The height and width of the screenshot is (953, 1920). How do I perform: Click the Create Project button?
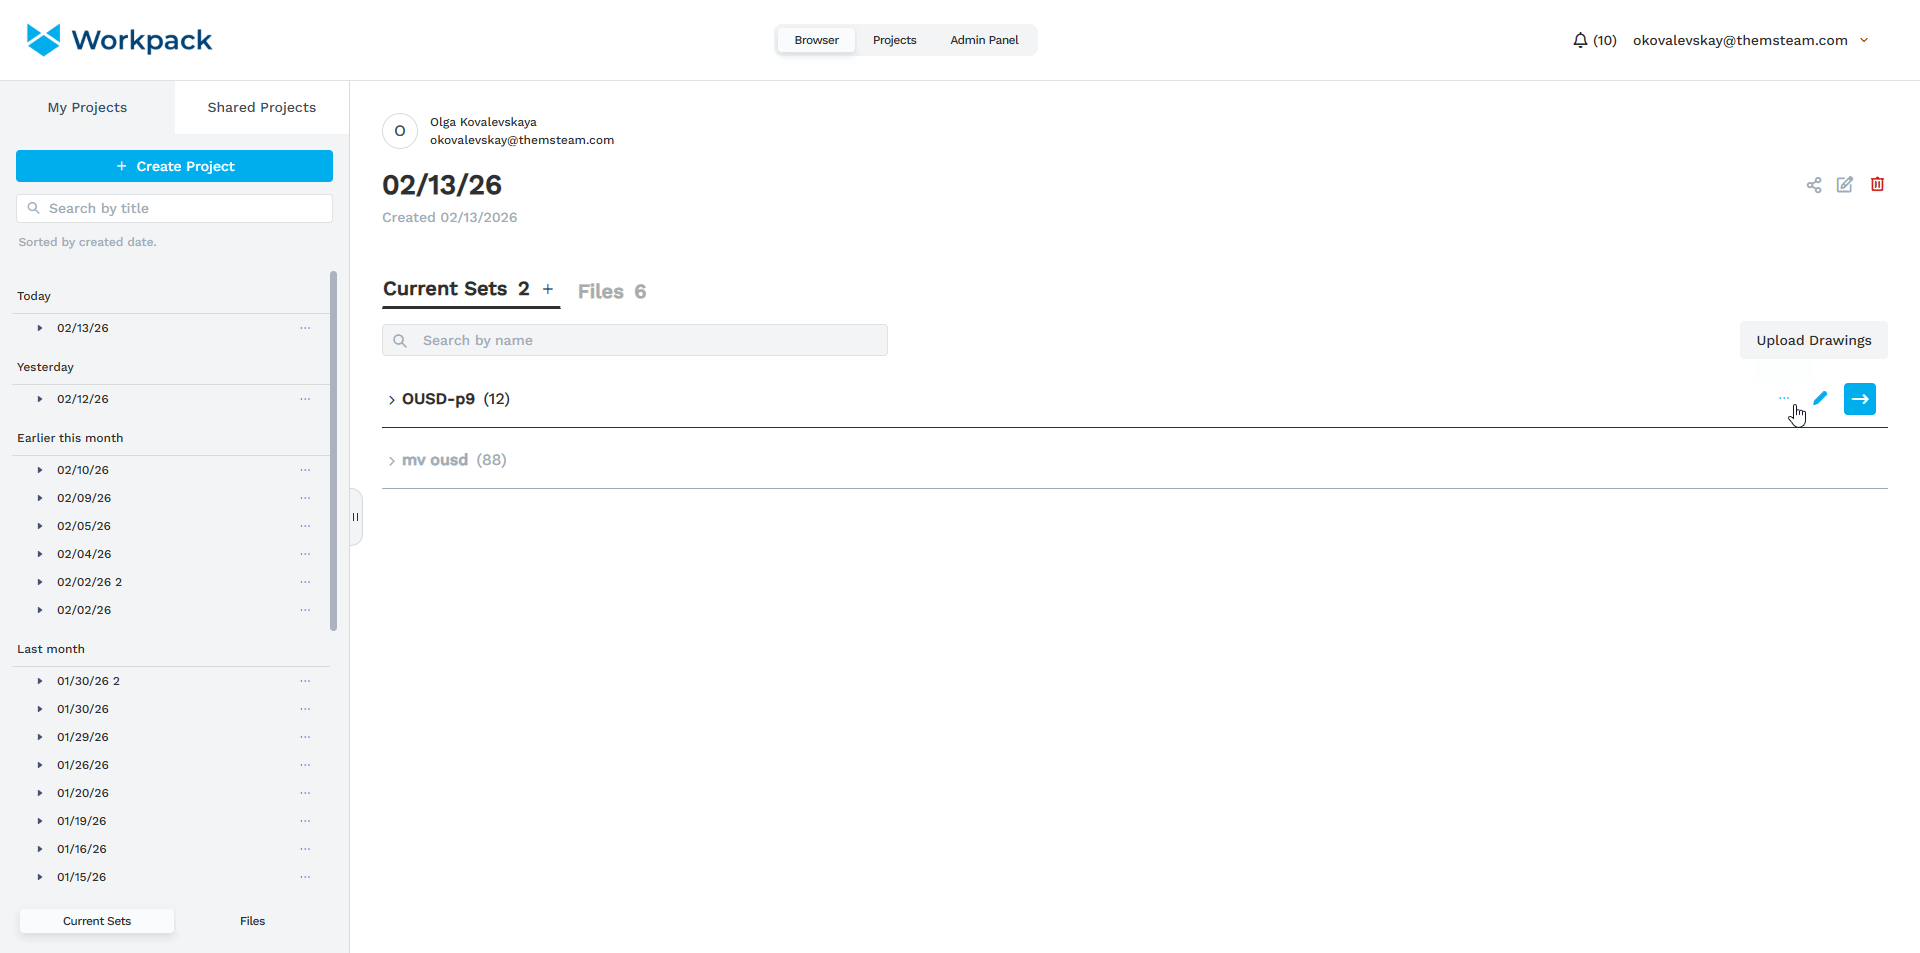click(174, 166)
